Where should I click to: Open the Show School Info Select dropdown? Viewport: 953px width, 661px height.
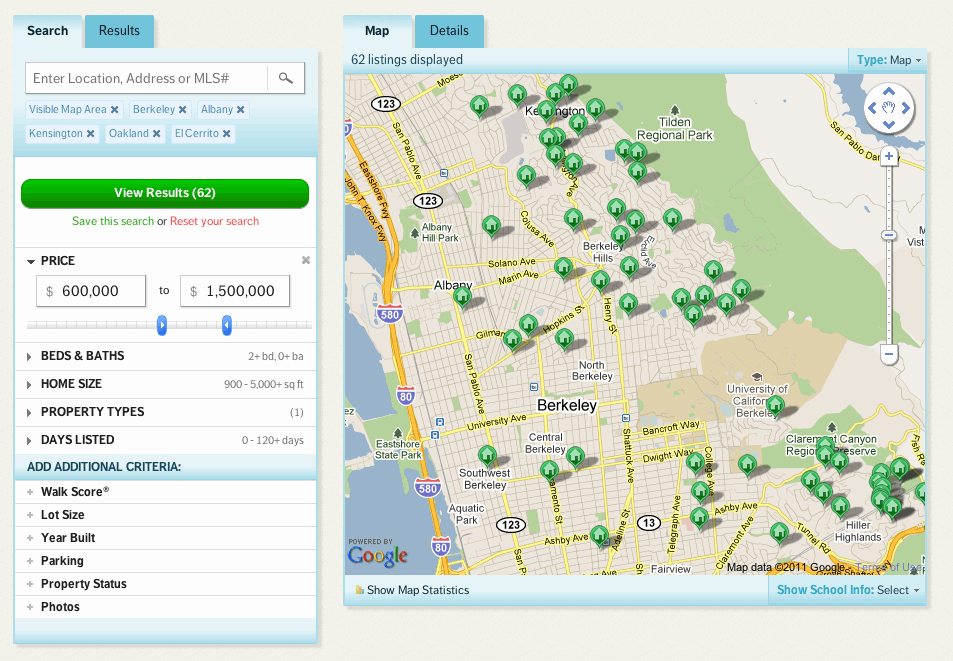[x=895, y=590]
